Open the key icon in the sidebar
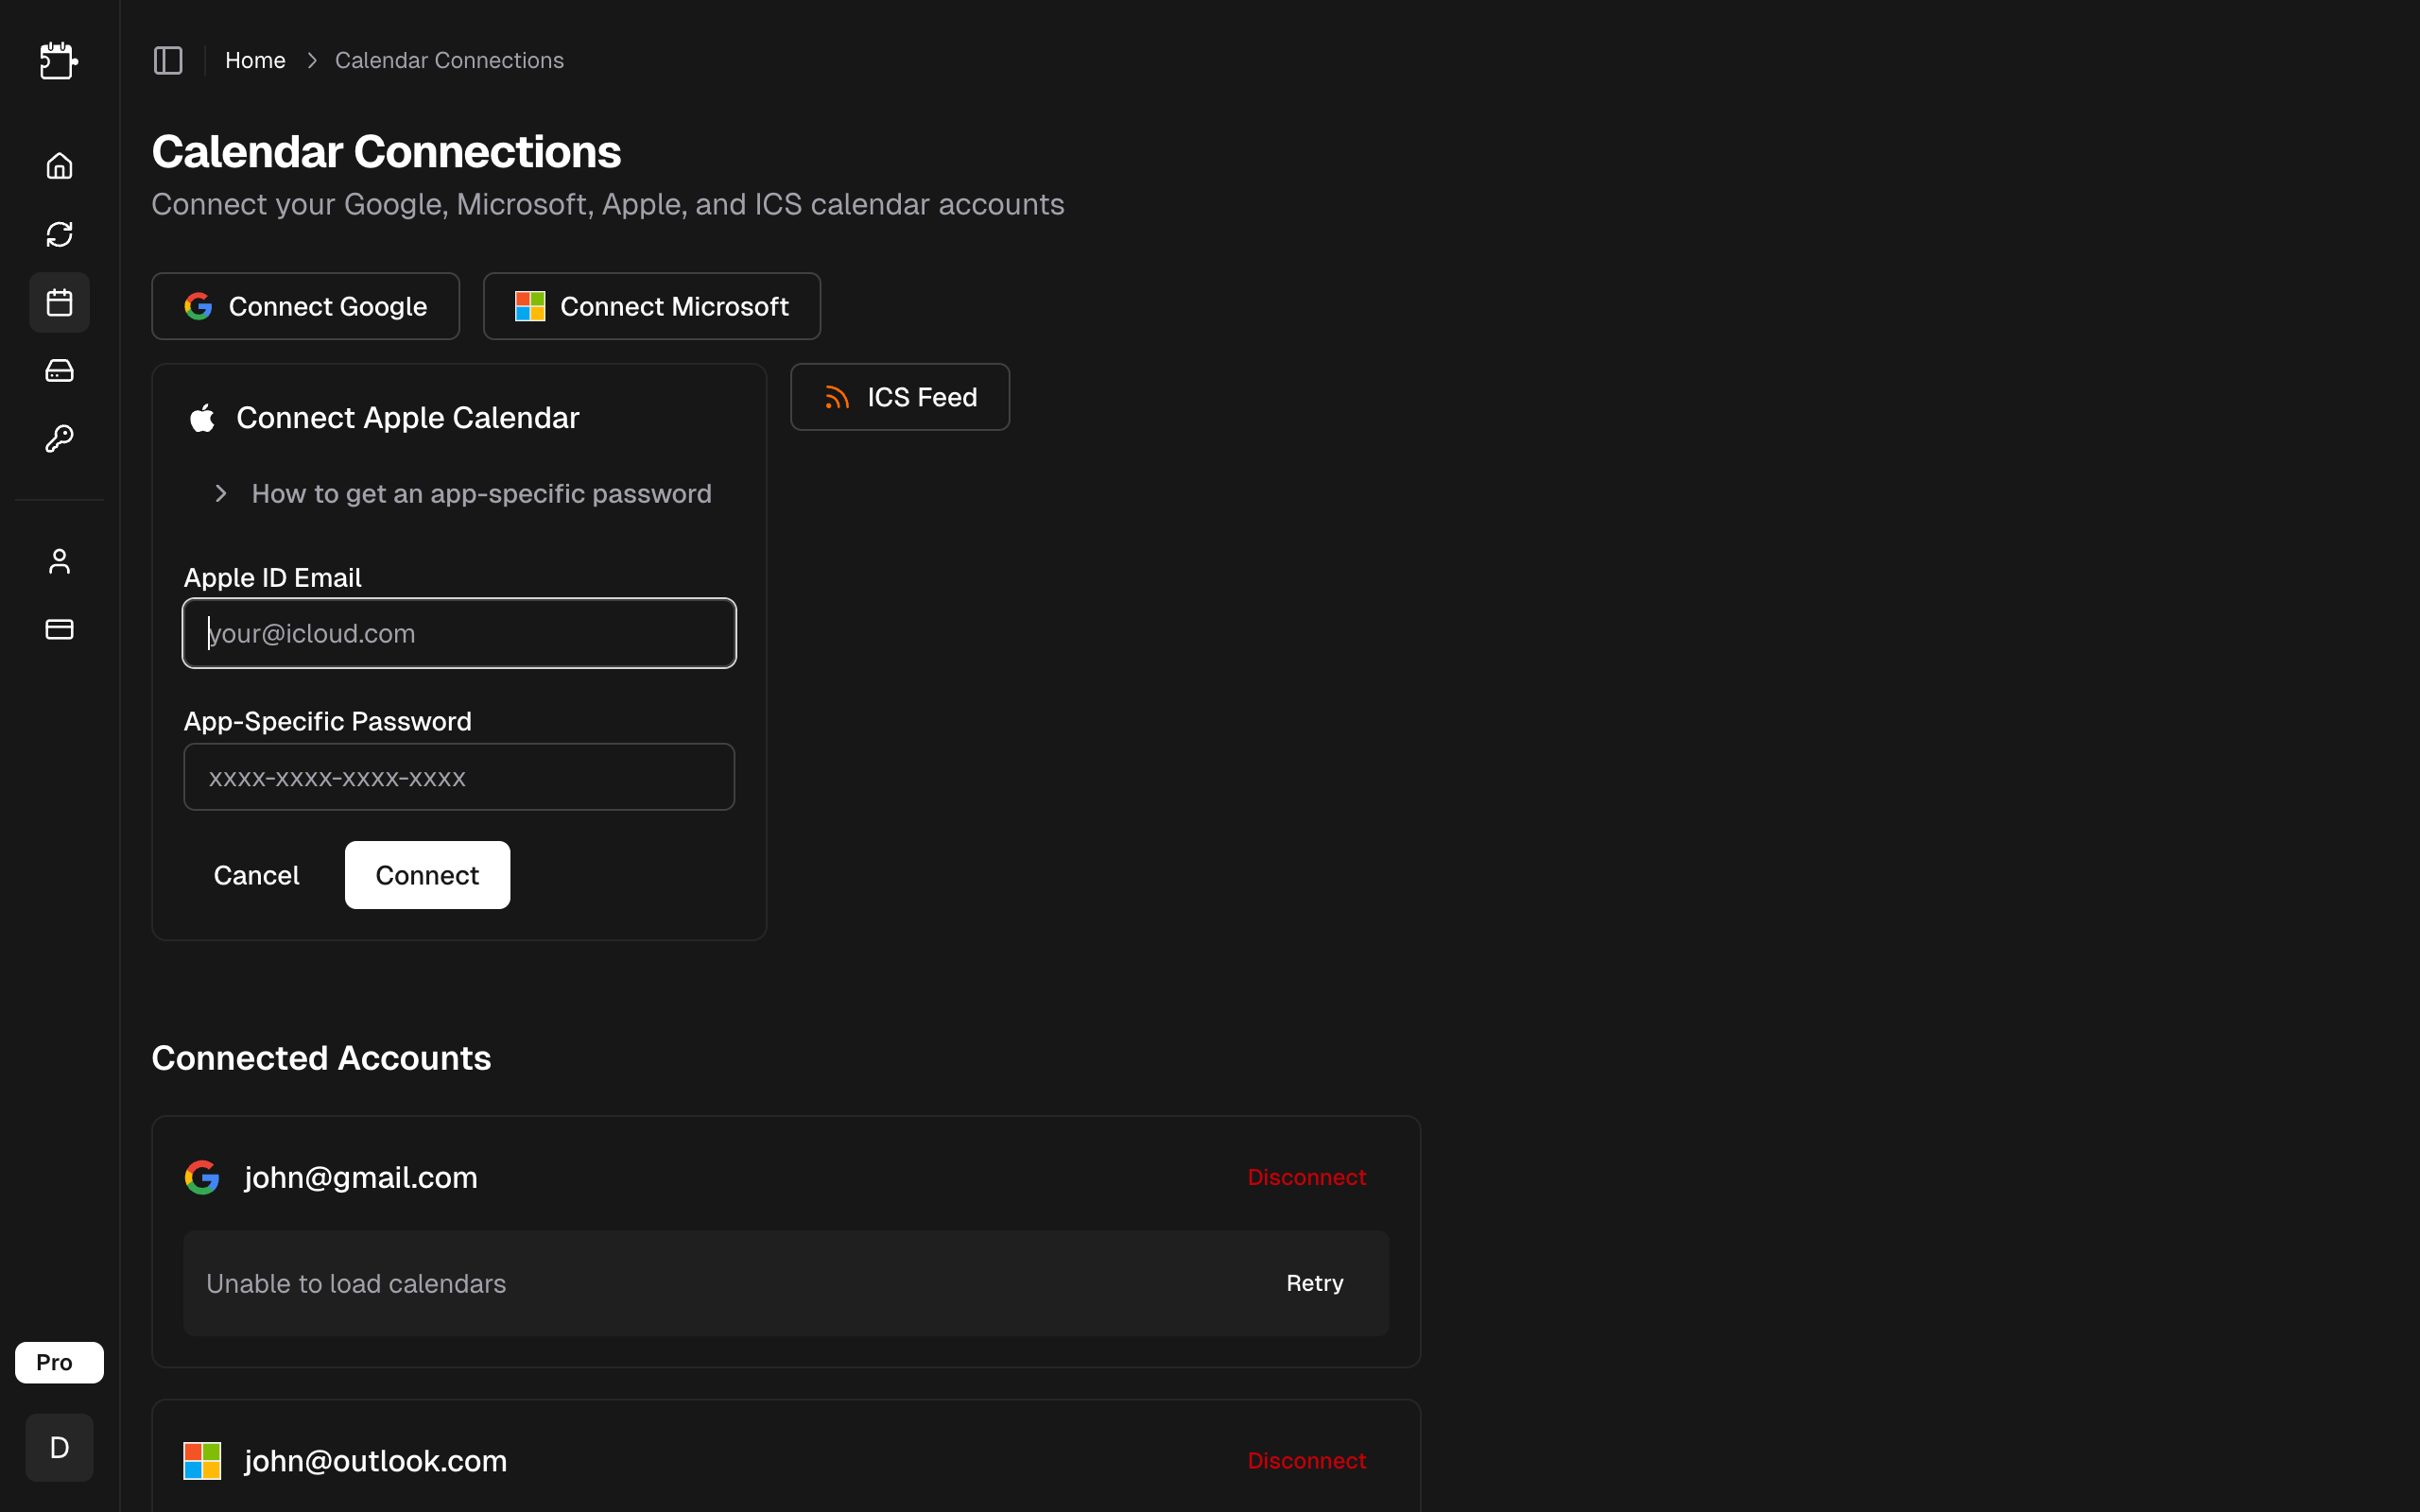The image size is (2420, 1512). click(59, 439)
